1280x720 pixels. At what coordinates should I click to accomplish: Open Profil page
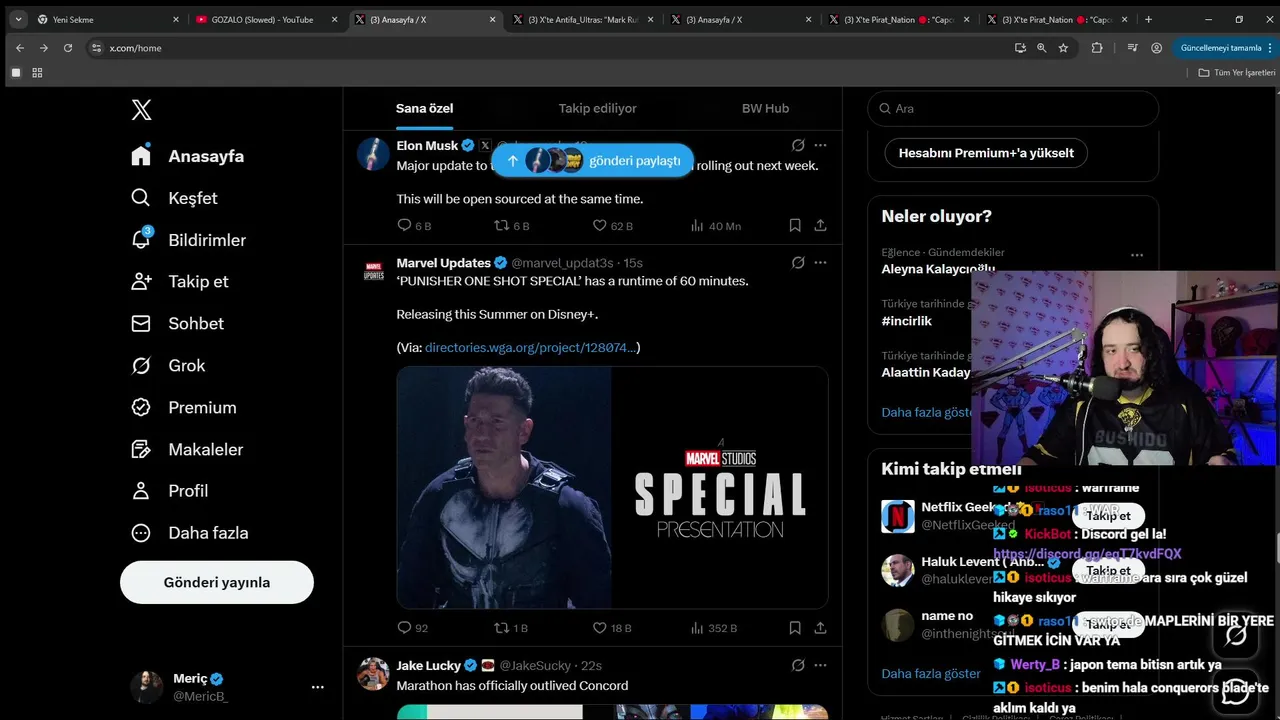169,490
